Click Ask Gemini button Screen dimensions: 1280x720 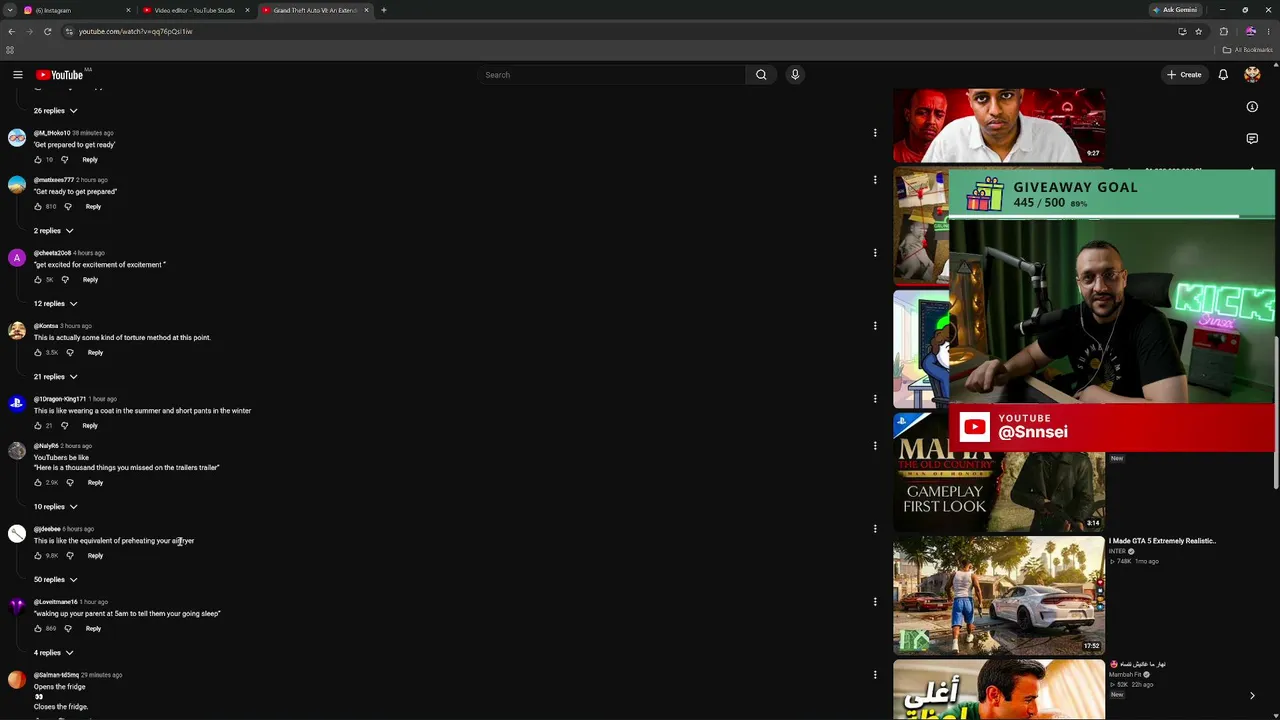[x=1175, y=10]
